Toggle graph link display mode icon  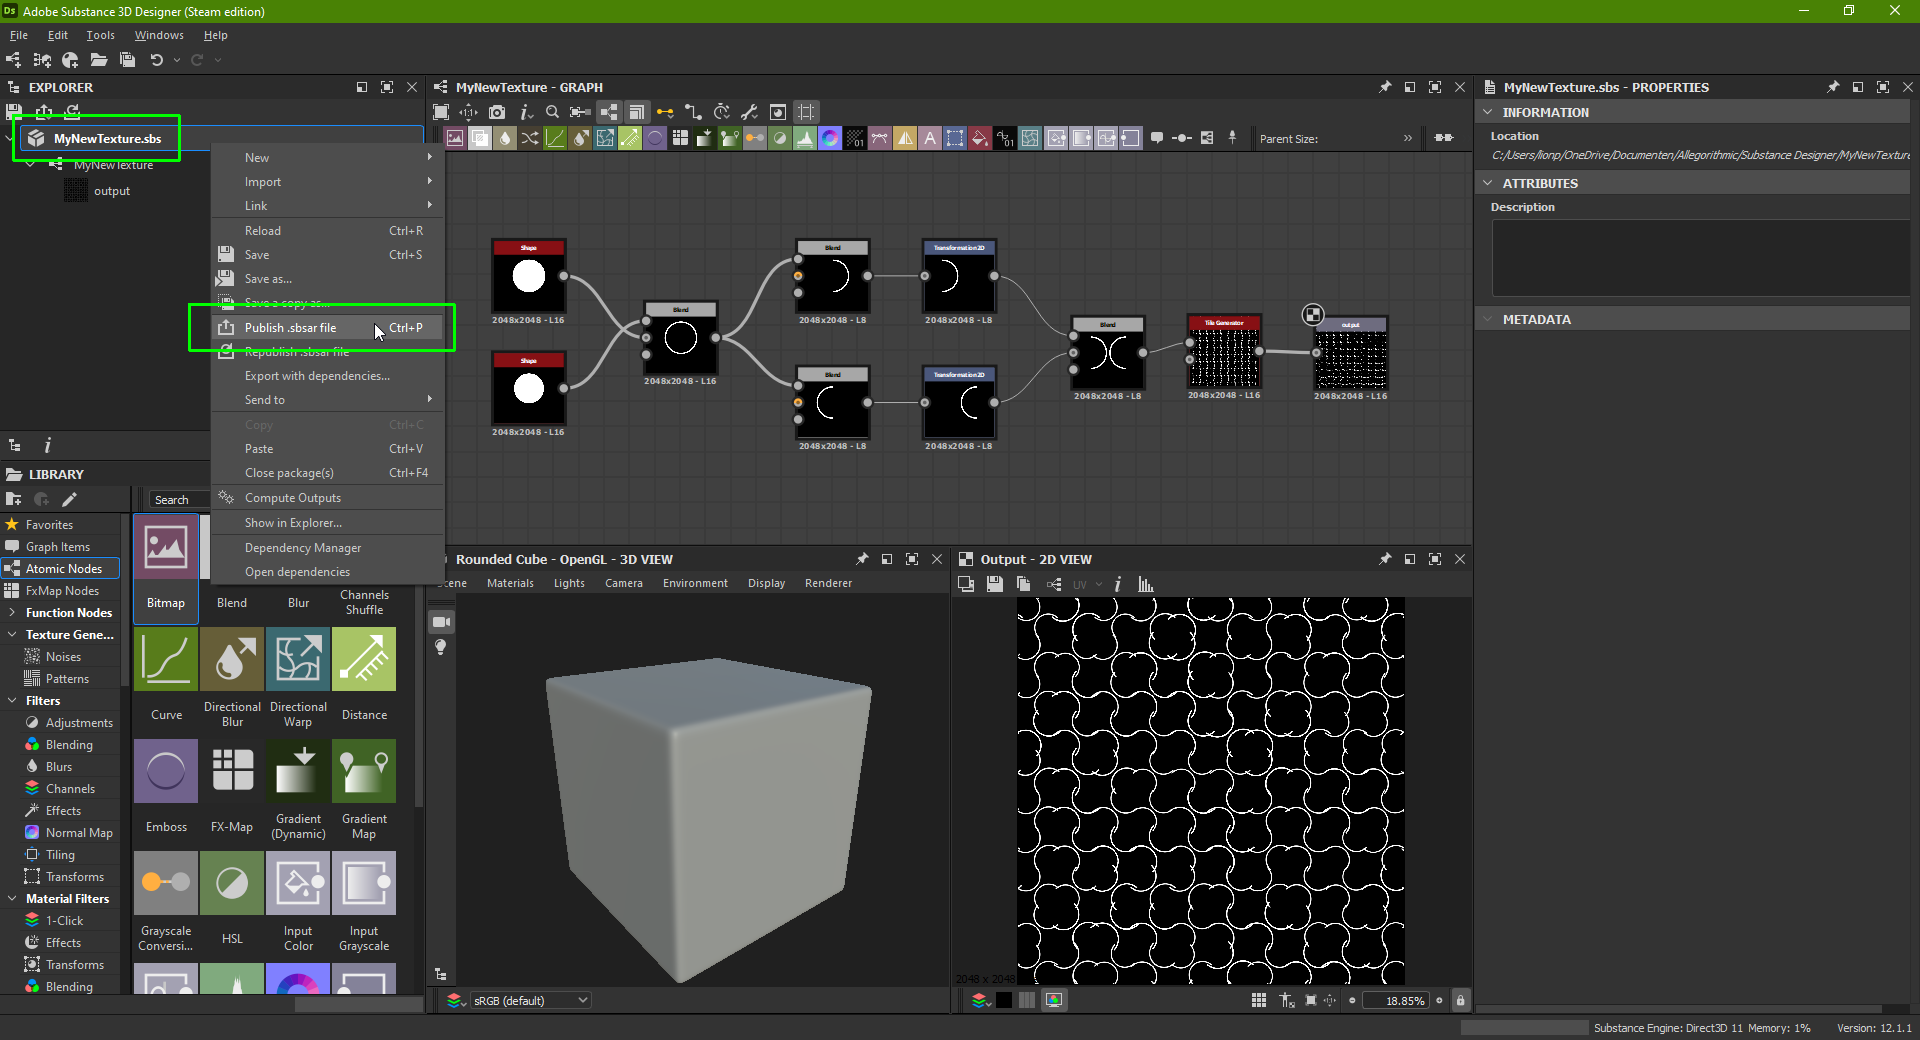[x=693, y=112]
